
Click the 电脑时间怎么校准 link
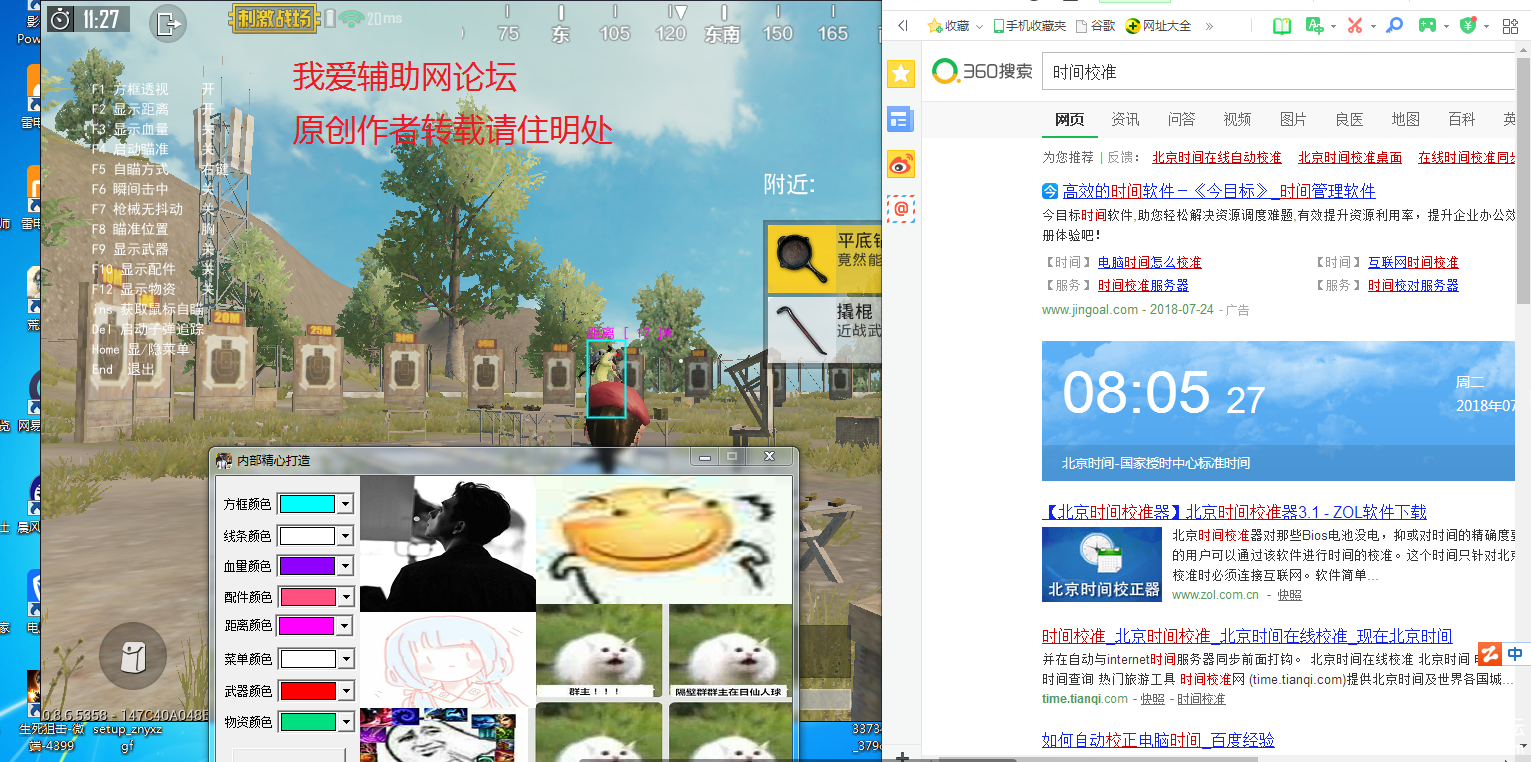tap(1149, 262)
